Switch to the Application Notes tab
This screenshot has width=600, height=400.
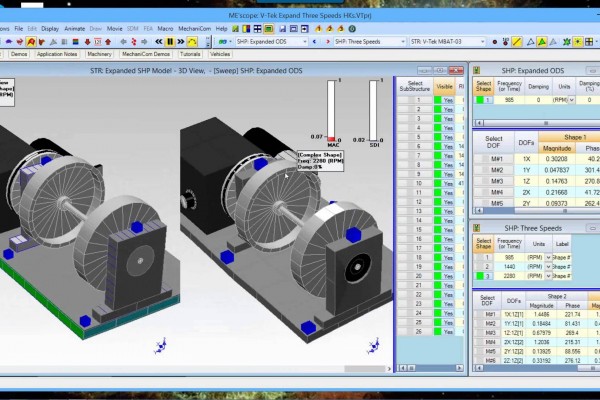click(57, 55)
